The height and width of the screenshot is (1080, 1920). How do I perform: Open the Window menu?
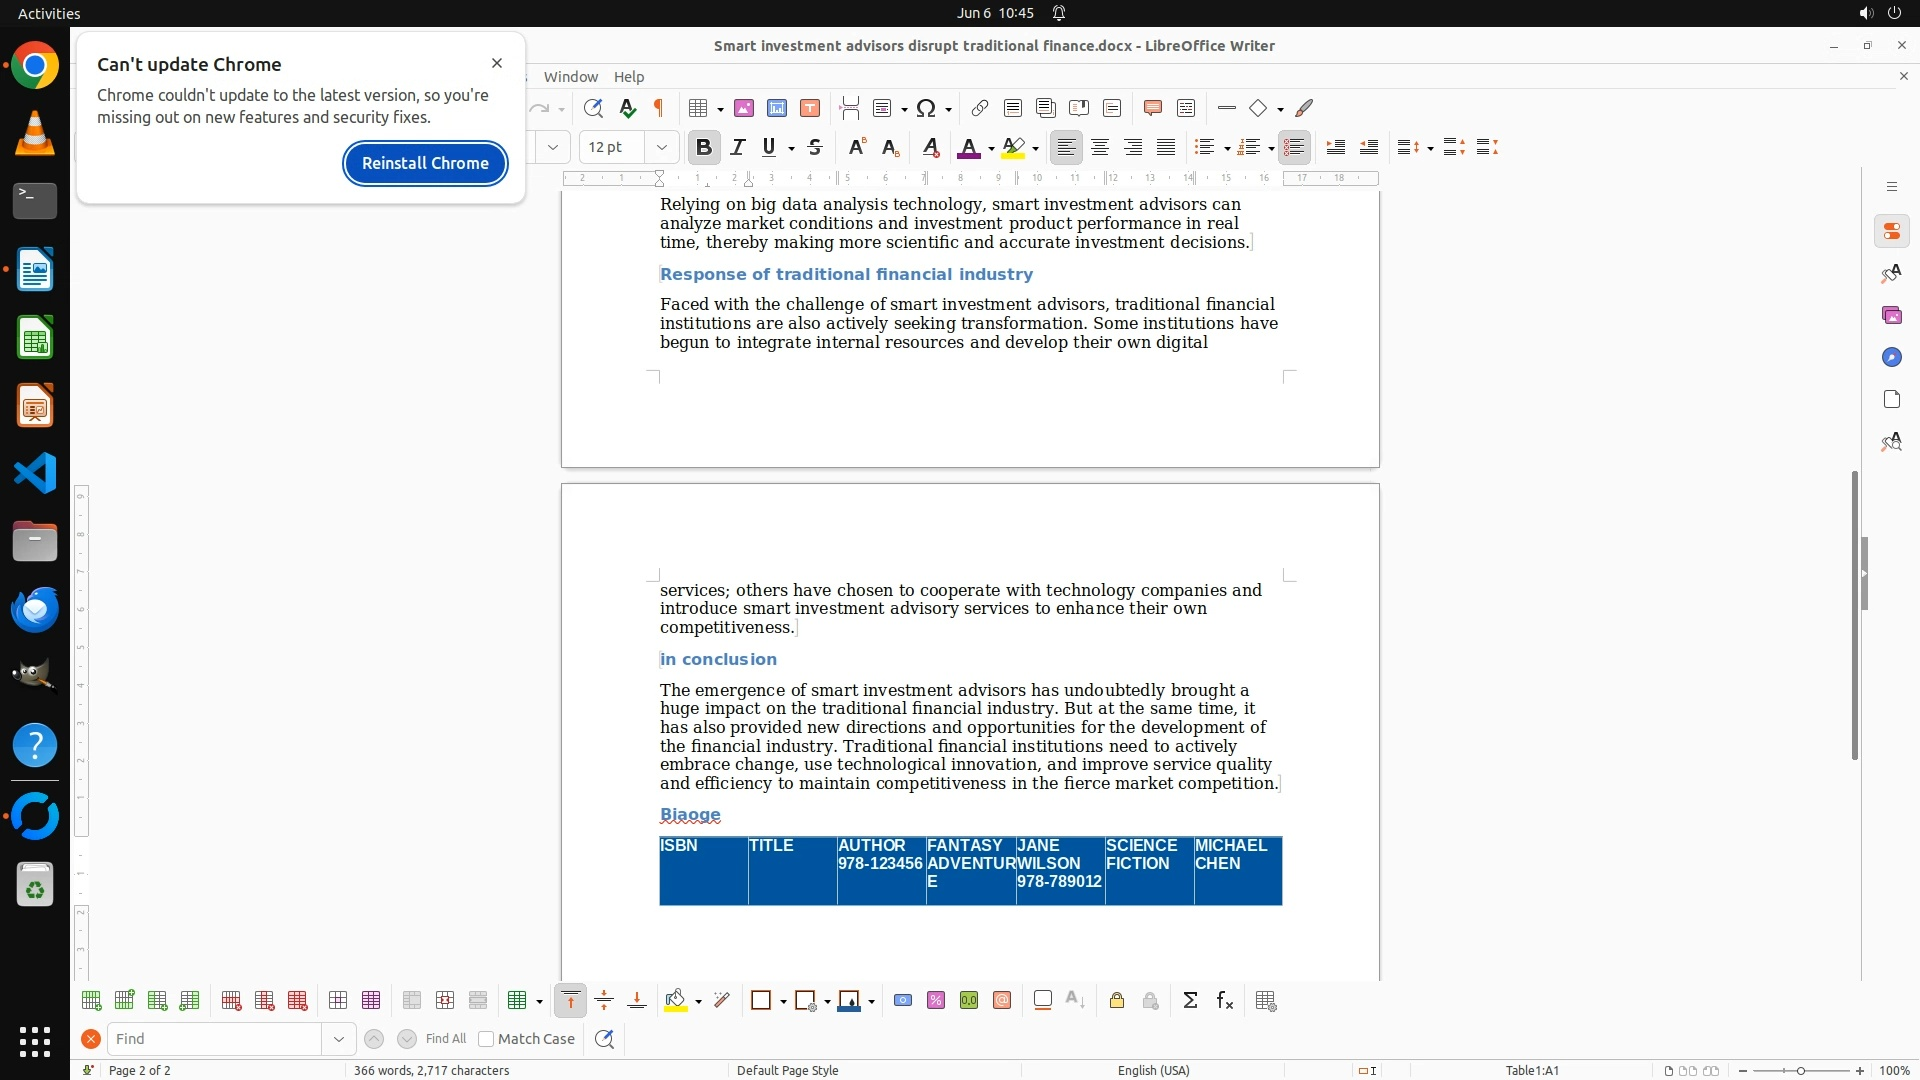[570, 77]
